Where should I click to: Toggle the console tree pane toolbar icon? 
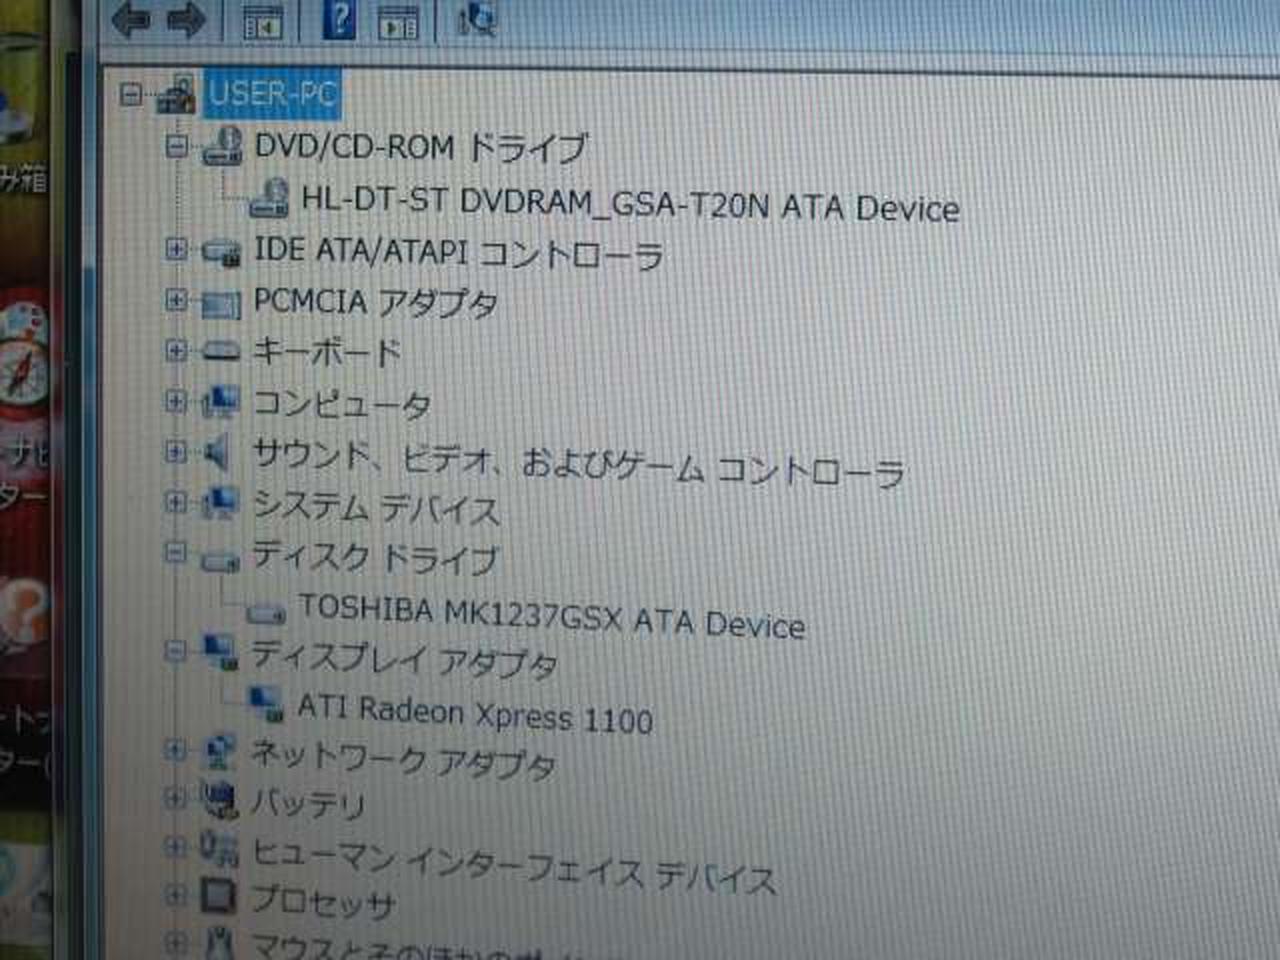pyautogui.click(x=262, y=22)
